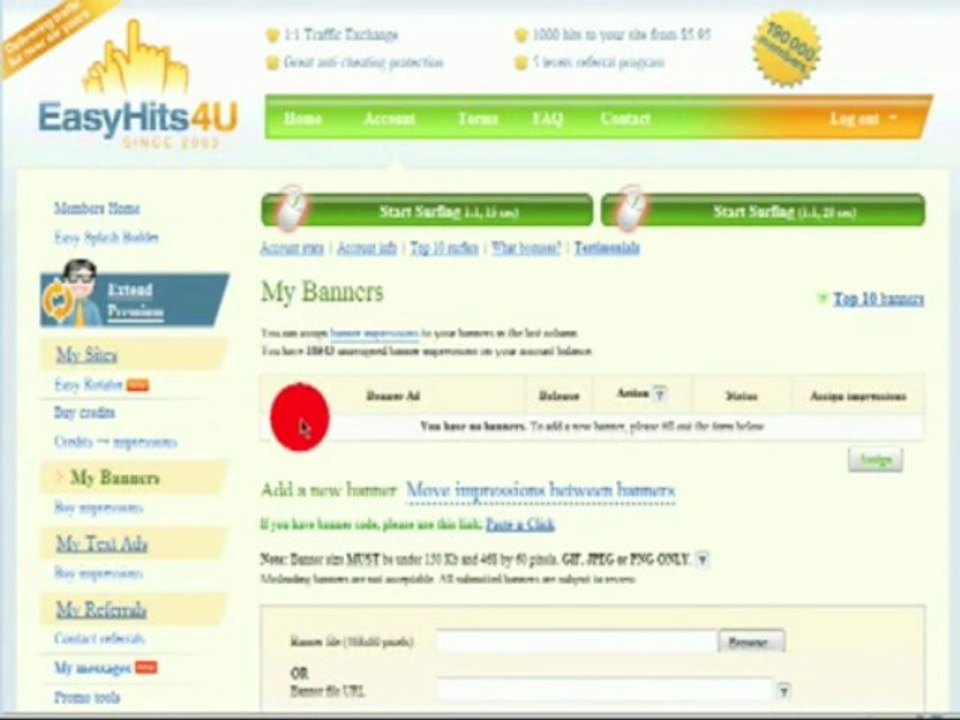The height and width of the screenshot is (720, 960).
Task: Open the banner impressions link
Action: (x=374, y=333)
